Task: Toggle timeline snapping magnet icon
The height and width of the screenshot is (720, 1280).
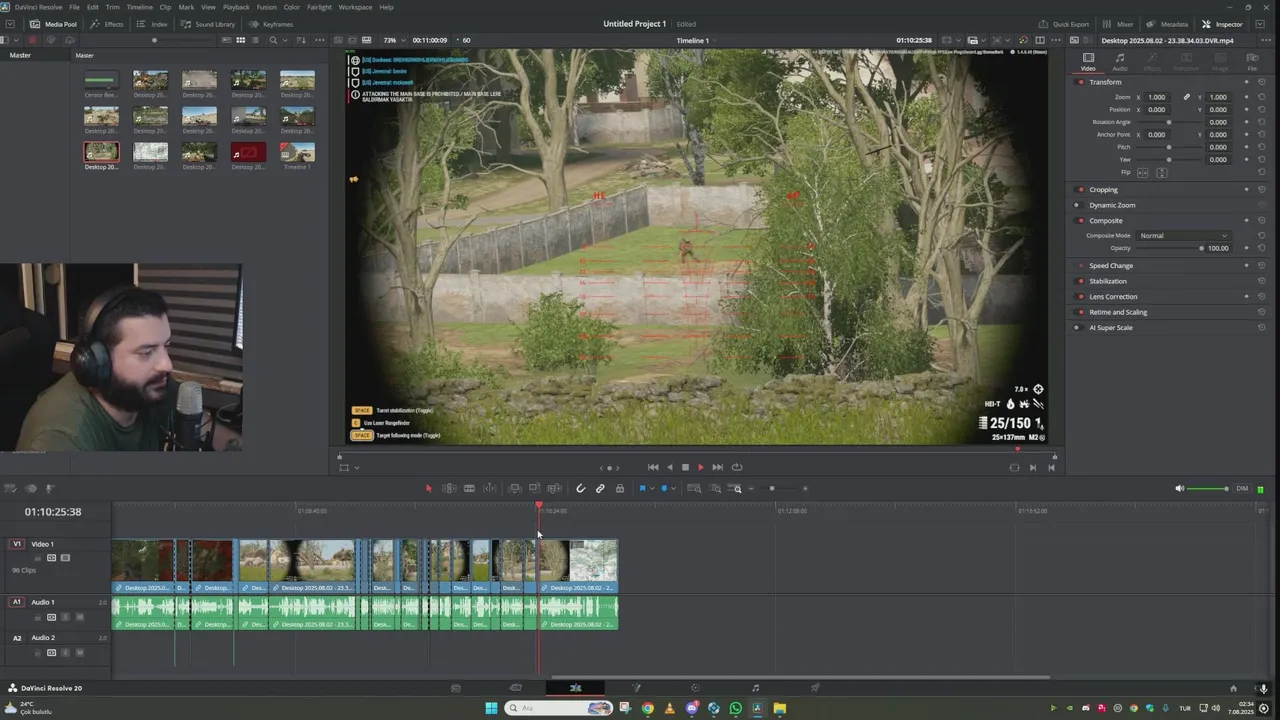Action: 580,488
